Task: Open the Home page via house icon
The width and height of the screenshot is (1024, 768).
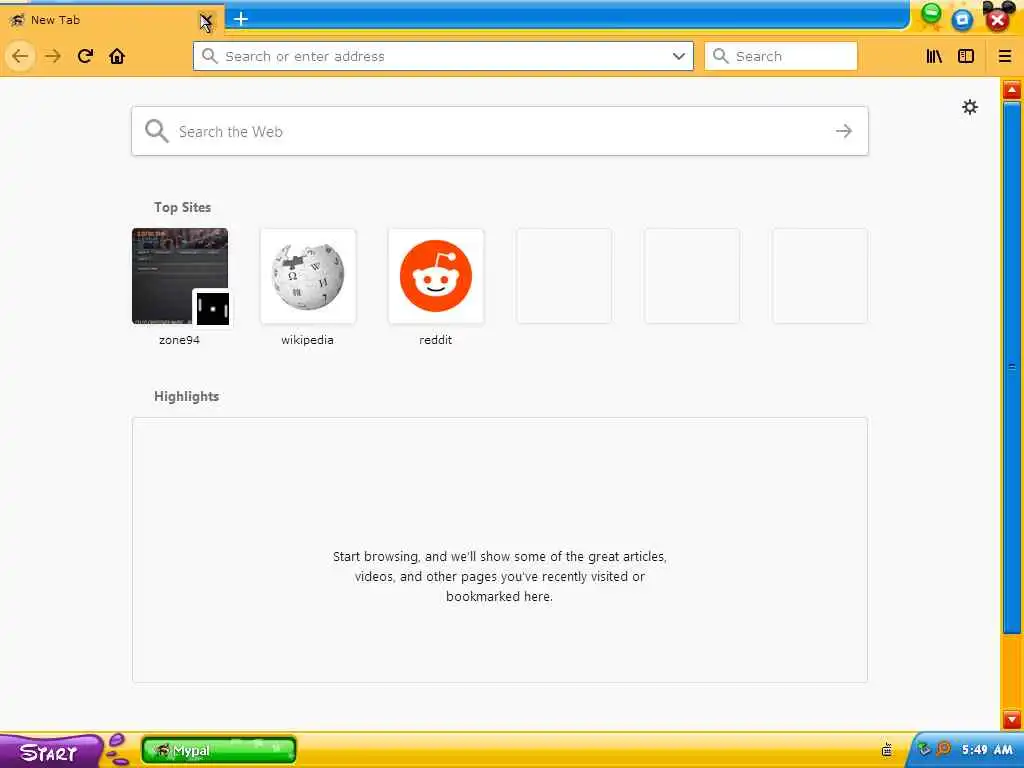Action: pos(117,56)
